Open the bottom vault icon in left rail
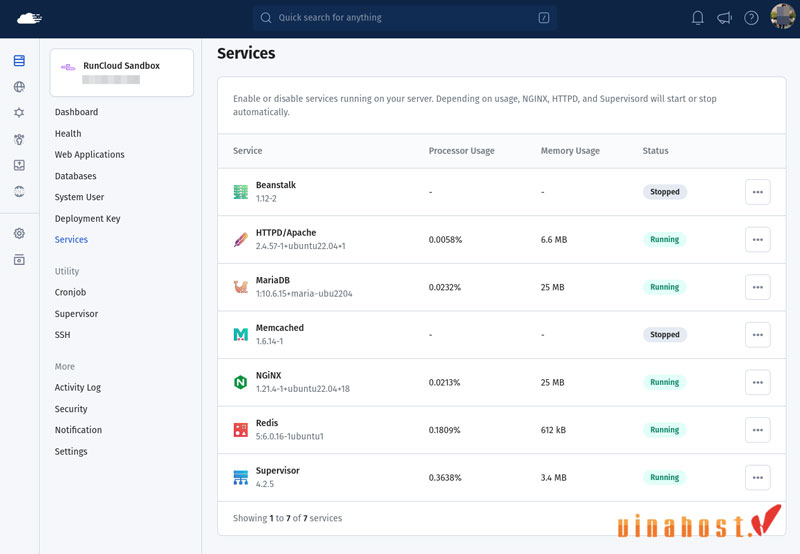800x554 pixels. [x=19, y=260]
